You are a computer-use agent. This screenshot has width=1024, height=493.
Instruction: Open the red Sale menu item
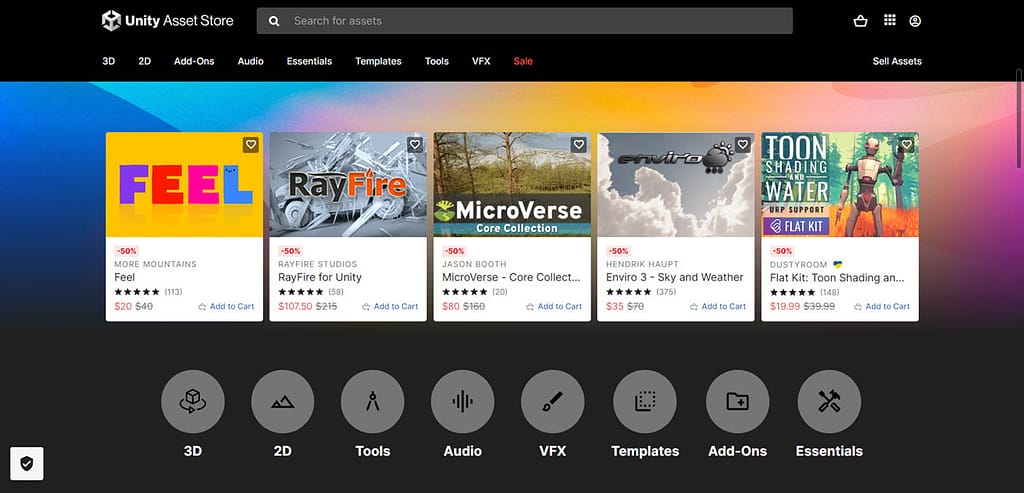pos(523,61)
